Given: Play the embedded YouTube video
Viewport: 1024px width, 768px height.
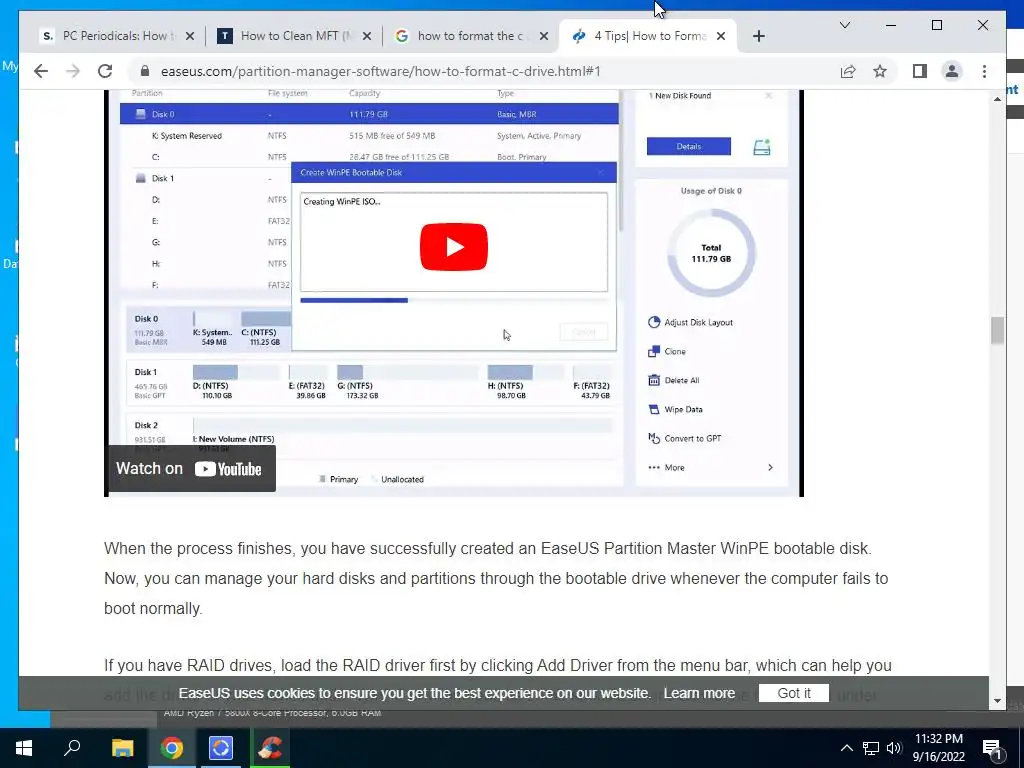Looking at the screenshot, I should [x=453, y=247].
